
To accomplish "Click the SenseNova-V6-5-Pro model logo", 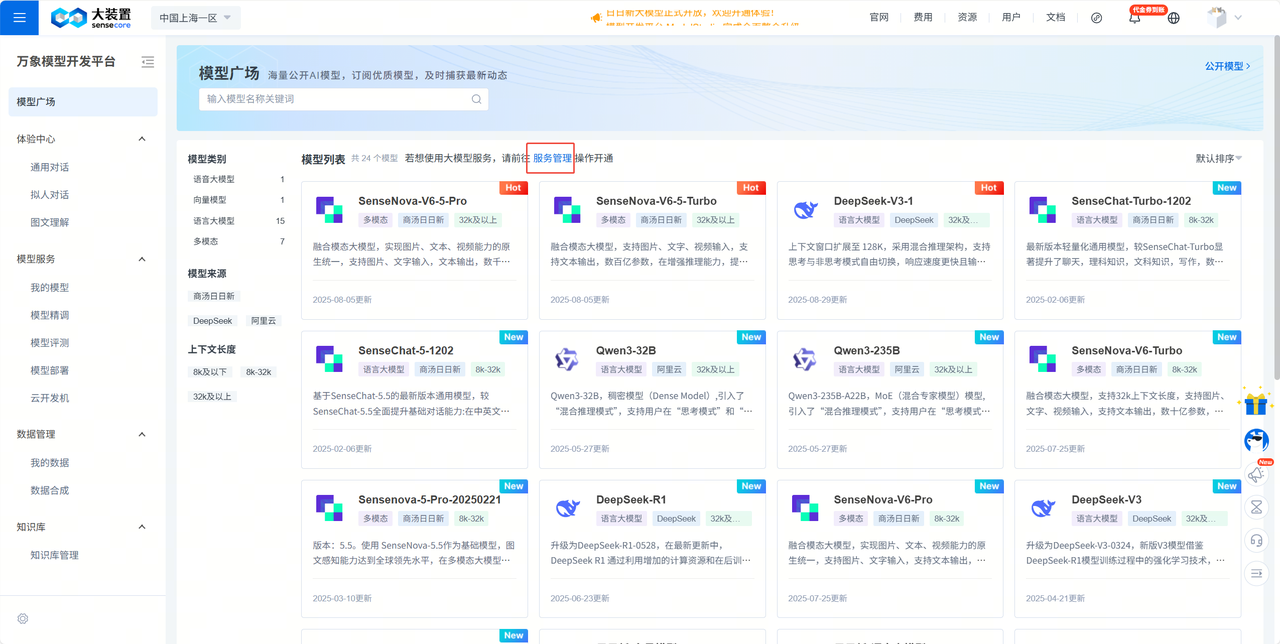I will [x=329, y=209].
